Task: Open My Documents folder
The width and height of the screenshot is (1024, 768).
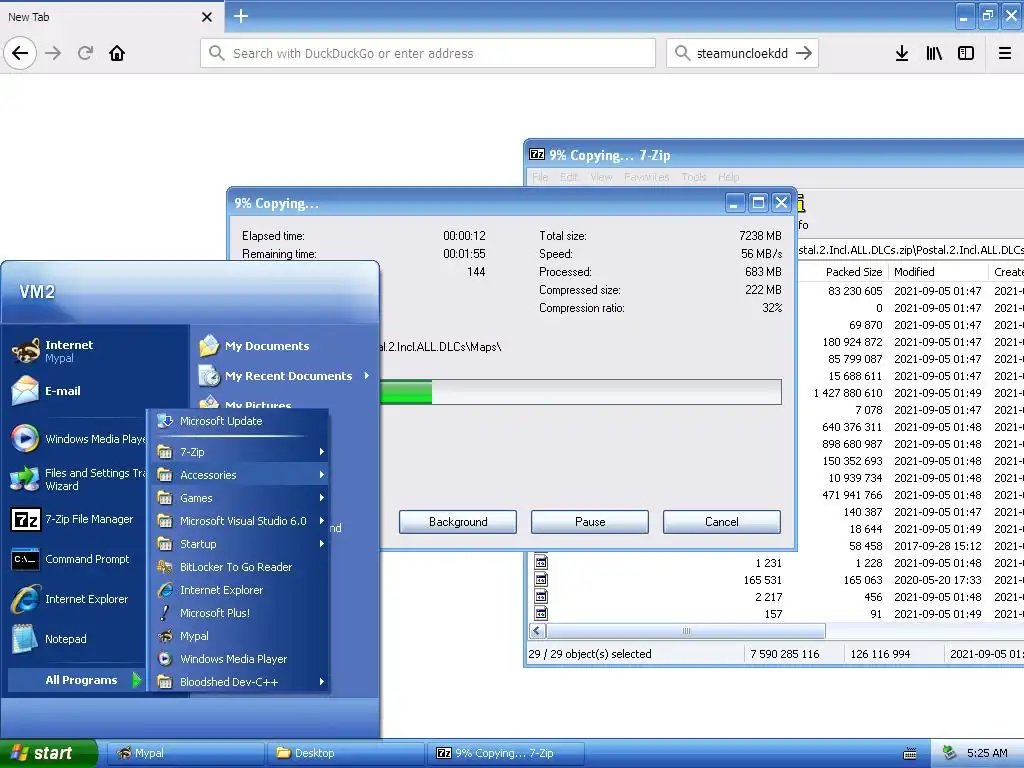Action: point(284,345)
